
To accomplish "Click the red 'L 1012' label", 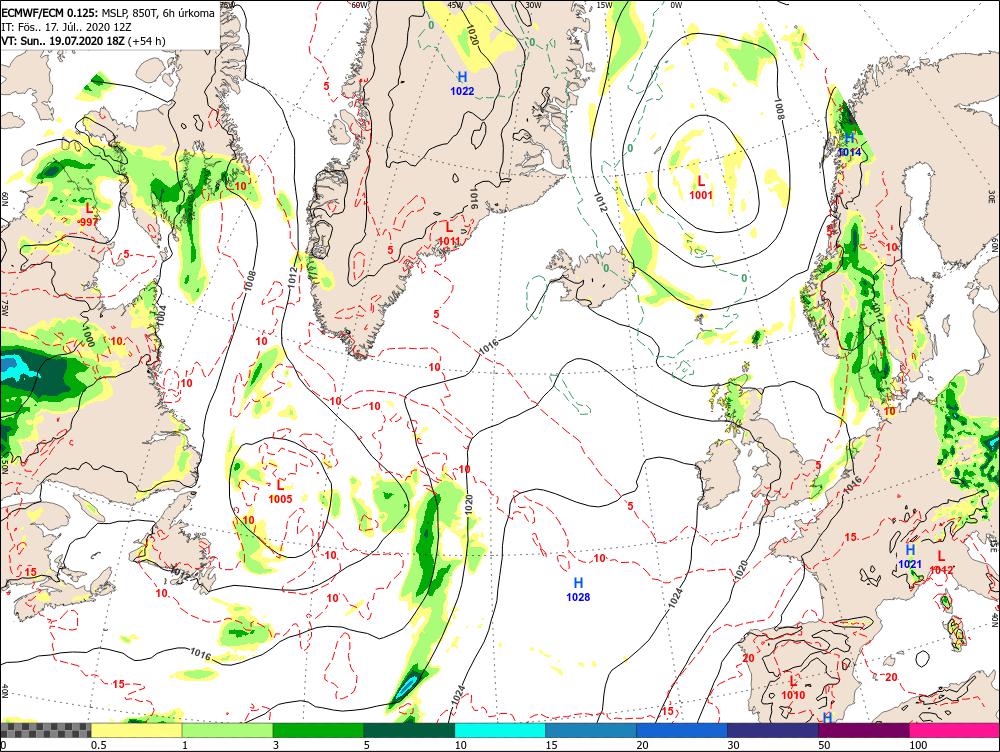I will (x=941, y=563).
